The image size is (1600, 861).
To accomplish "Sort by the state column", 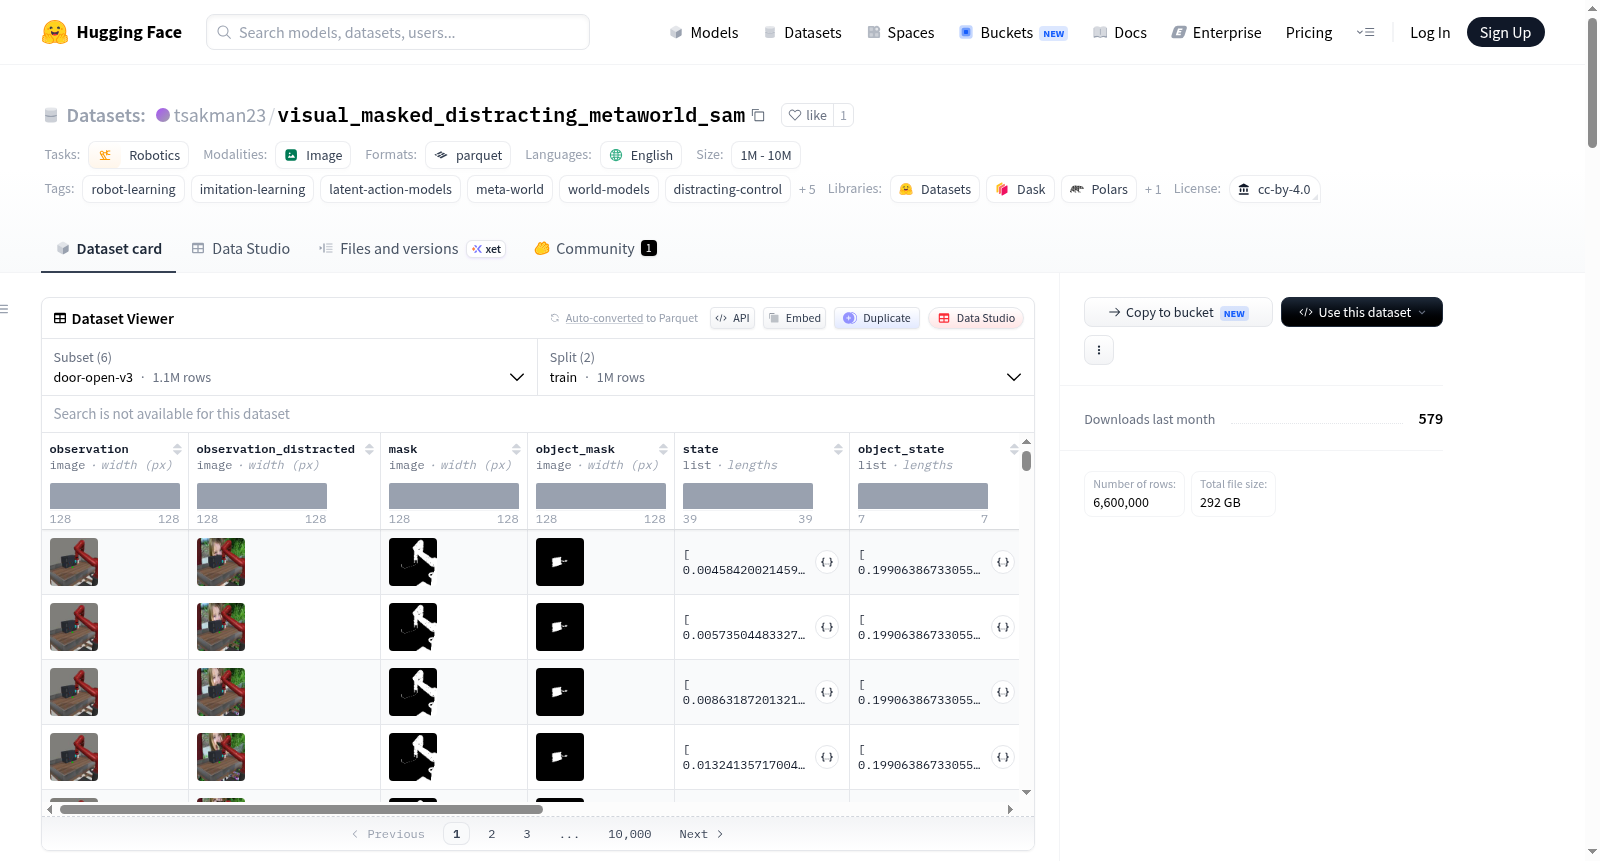I will (838, 449).
